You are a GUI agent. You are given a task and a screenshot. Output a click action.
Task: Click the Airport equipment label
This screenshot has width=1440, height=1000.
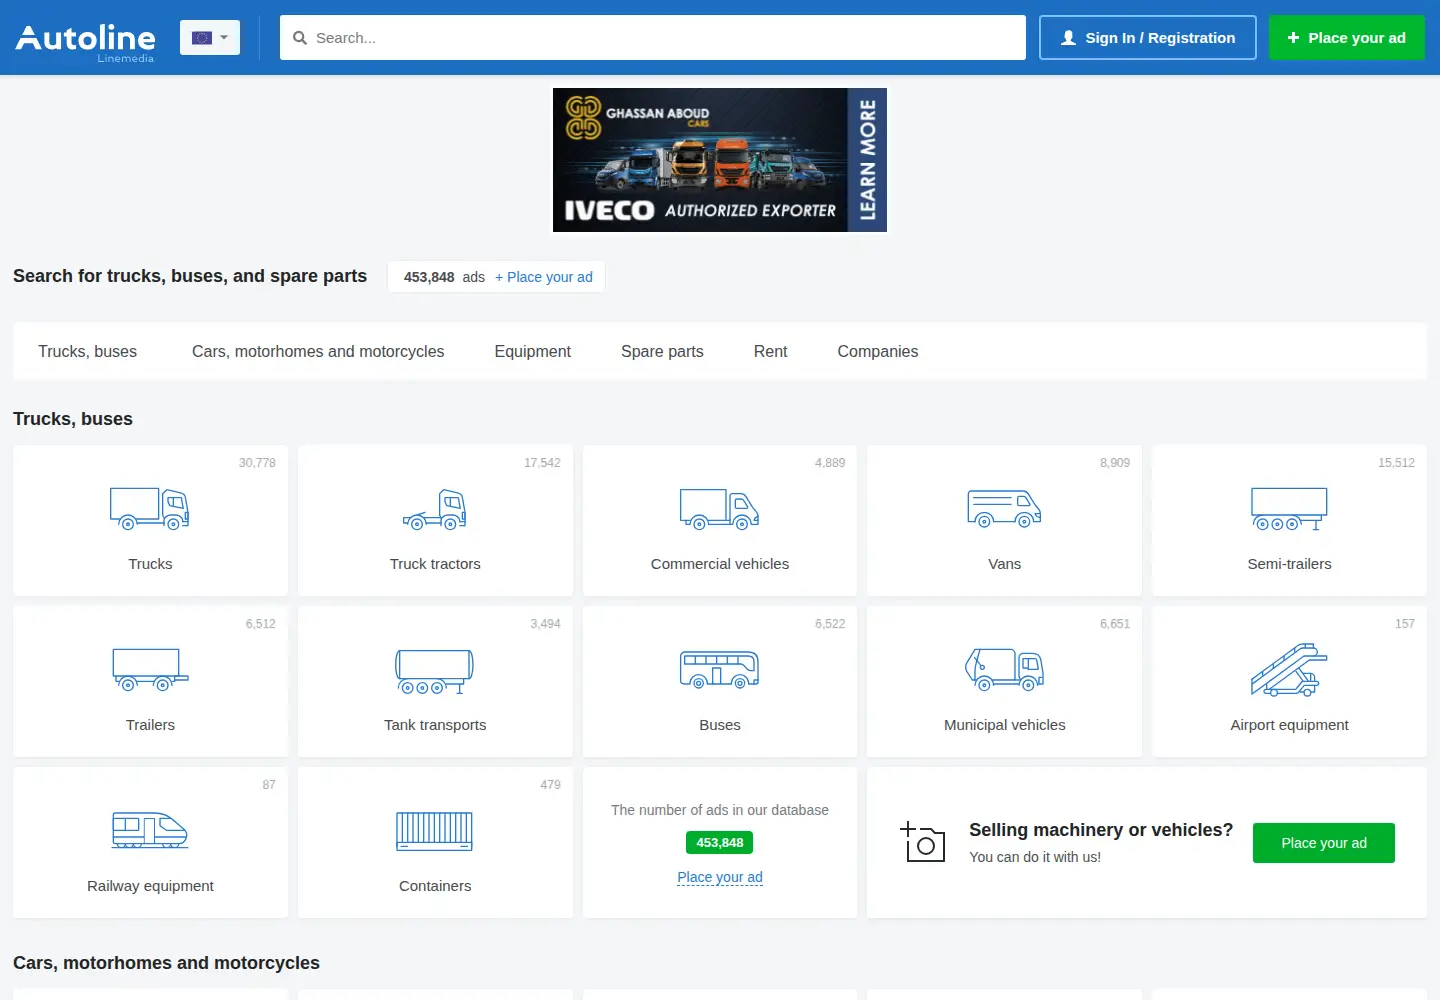[1289, 725]
